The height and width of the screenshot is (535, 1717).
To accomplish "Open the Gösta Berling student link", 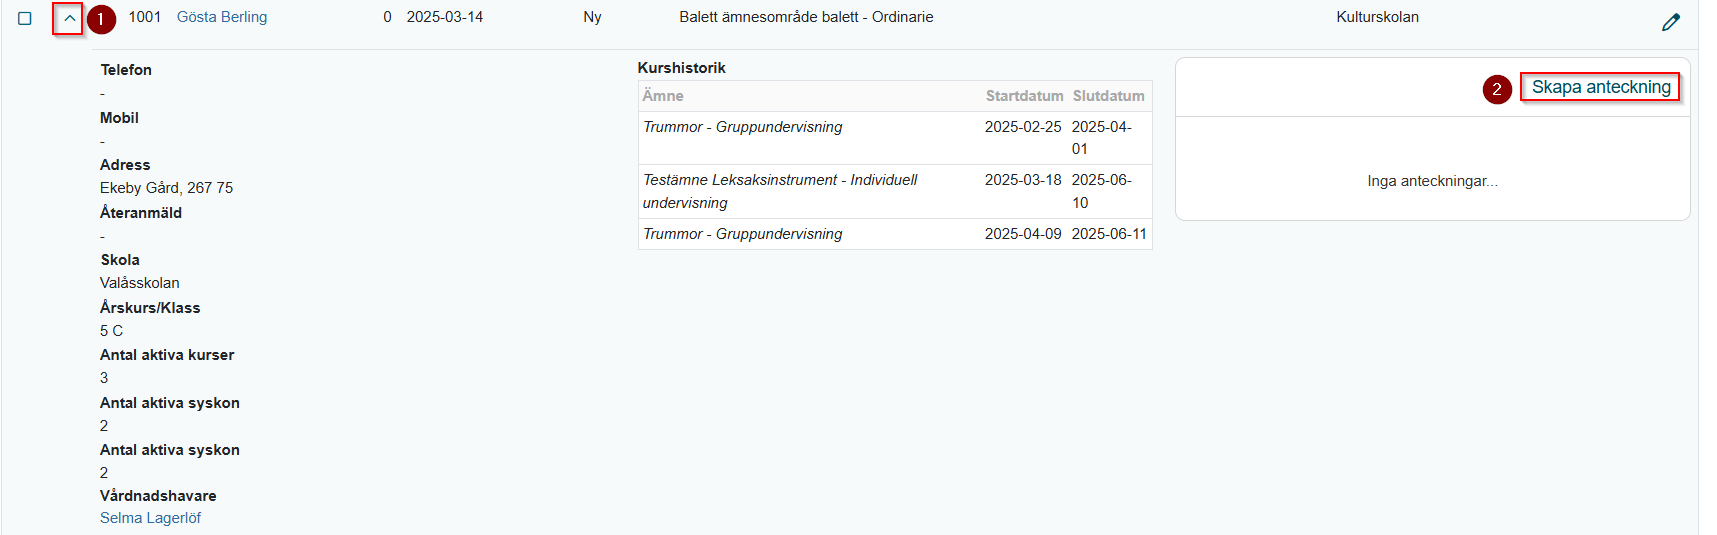I will click(222, 17).
